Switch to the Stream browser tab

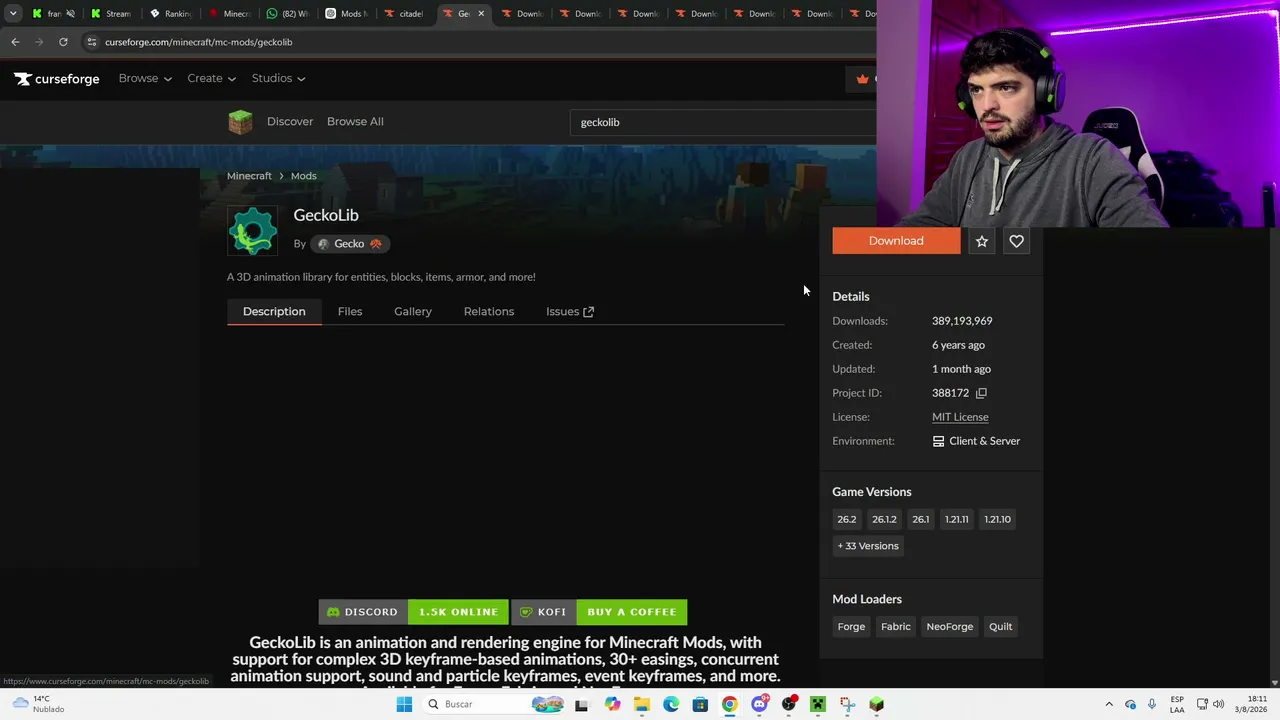point(111,14)
